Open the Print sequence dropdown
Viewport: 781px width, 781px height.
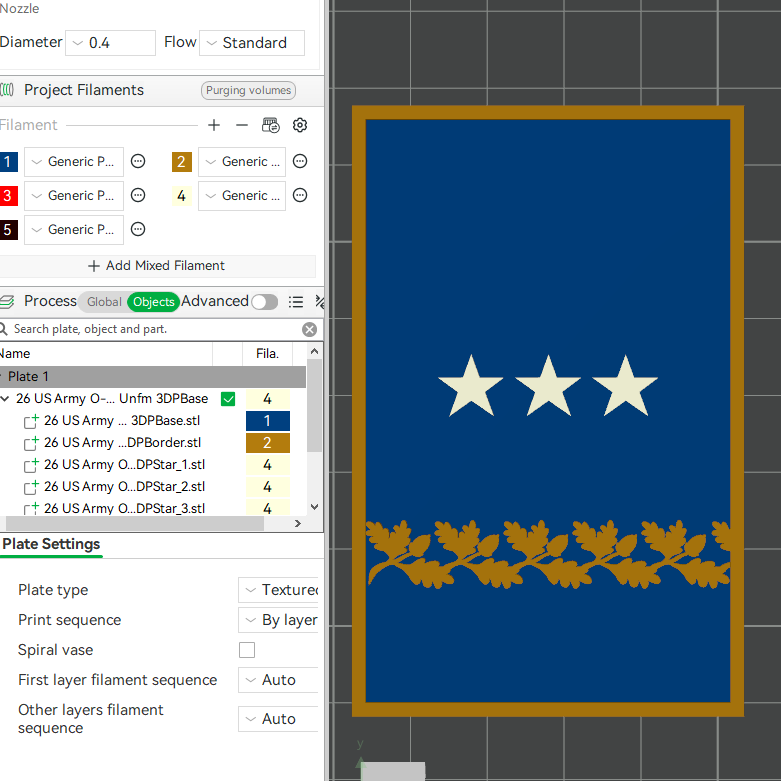click(x=278, y=620)
